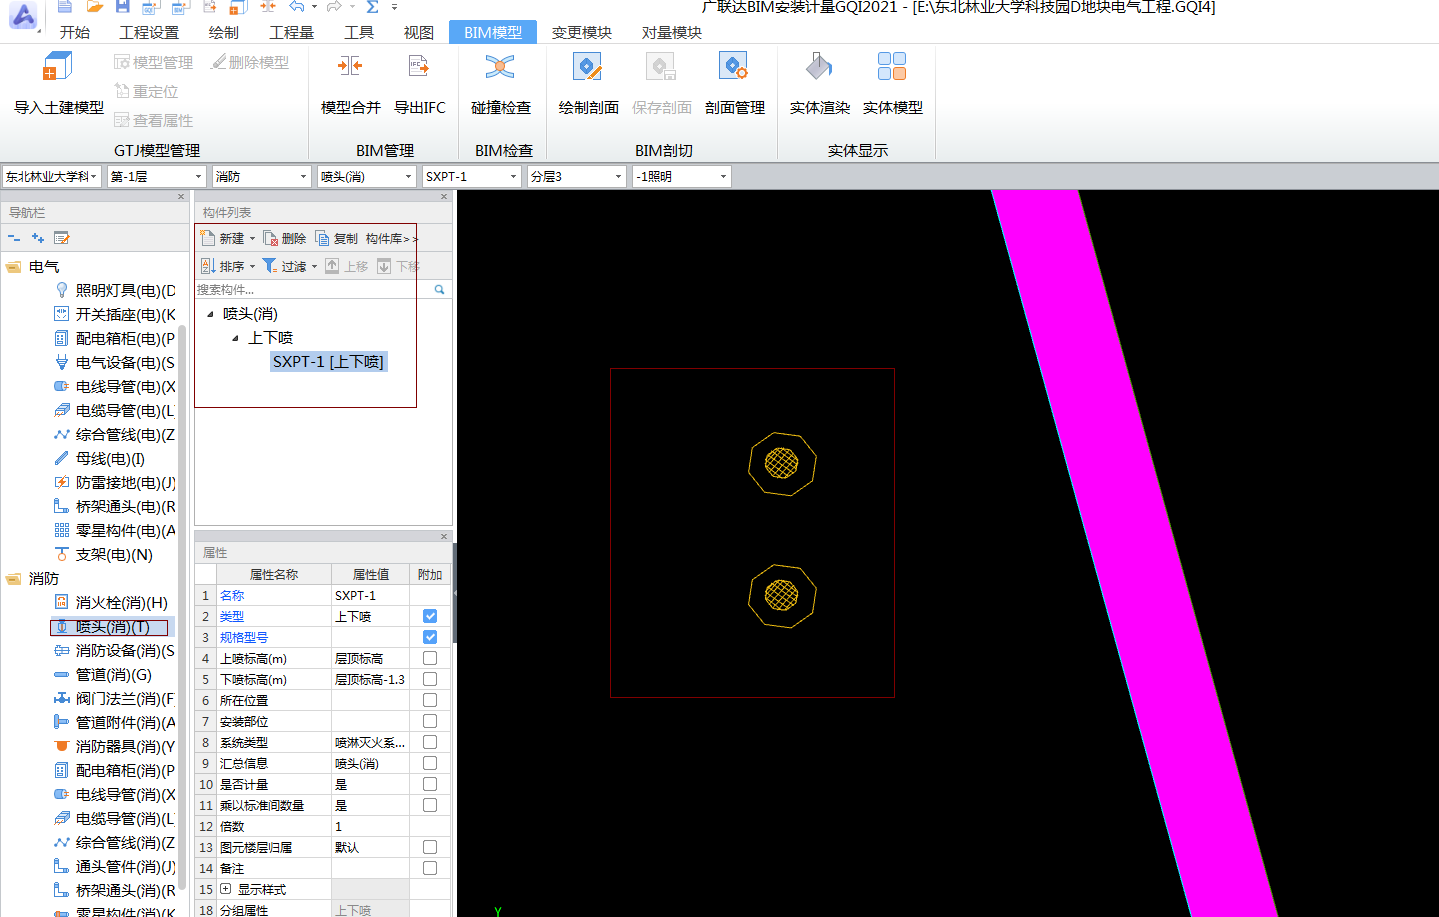
Task: Click the 实体模型 solid model icon
Action: pos(892,67)
